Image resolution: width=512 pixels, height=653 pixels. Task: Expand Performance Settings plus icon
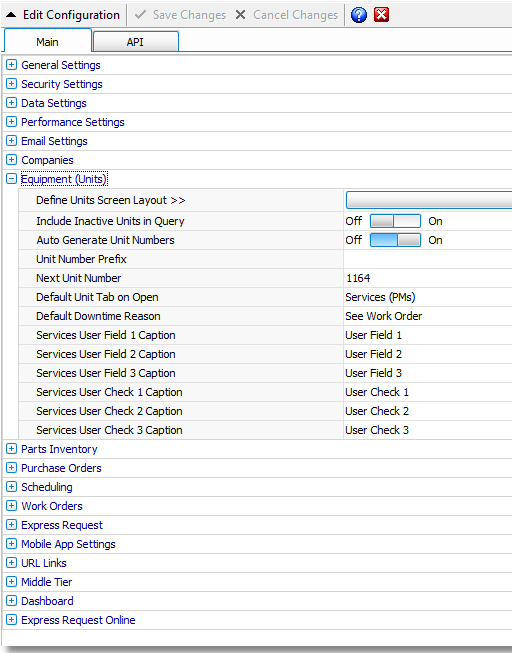[12, 122]
